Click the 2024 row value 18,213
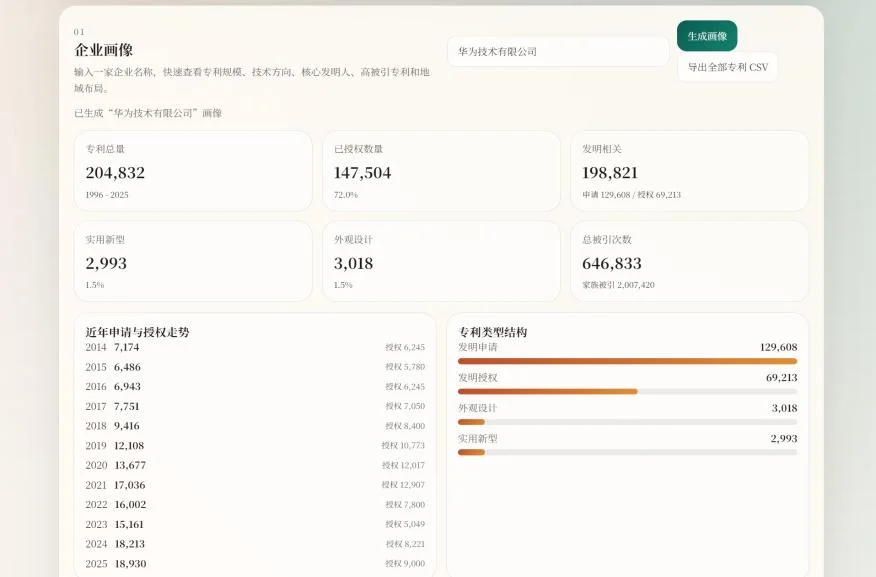The width and height of the screenshot is (876, 577). pos(129,544)
